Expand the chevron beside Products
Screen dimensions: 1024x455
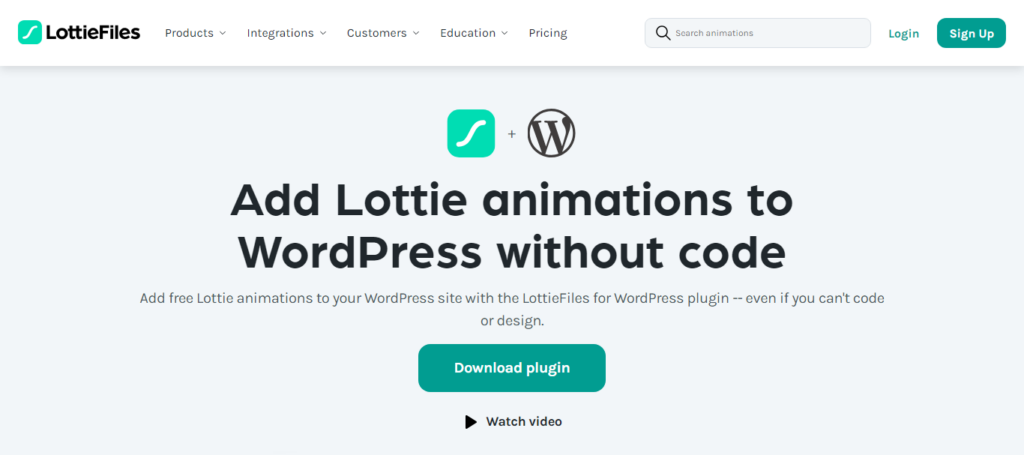(222, 34)
